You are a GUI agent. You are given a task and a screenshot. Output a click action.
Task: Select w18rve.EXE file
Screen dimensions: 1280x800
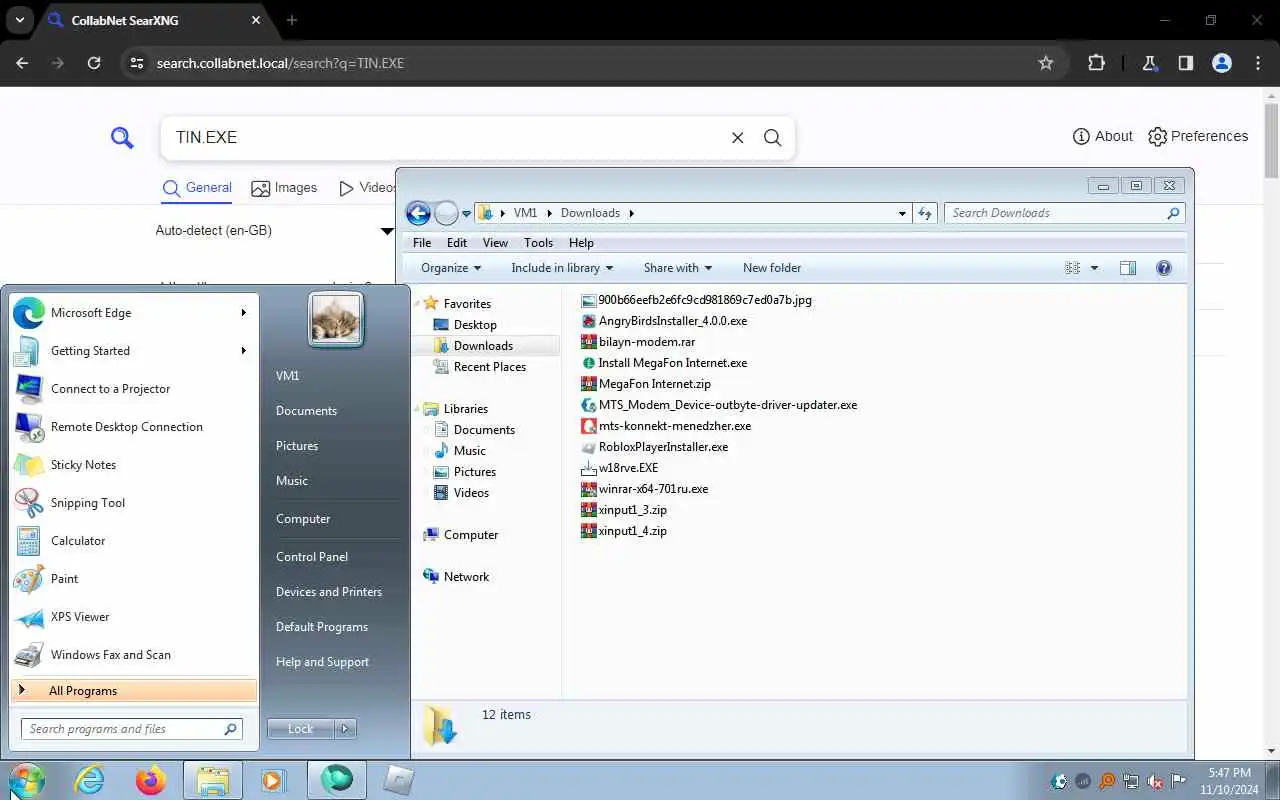(x=619, y=468)
